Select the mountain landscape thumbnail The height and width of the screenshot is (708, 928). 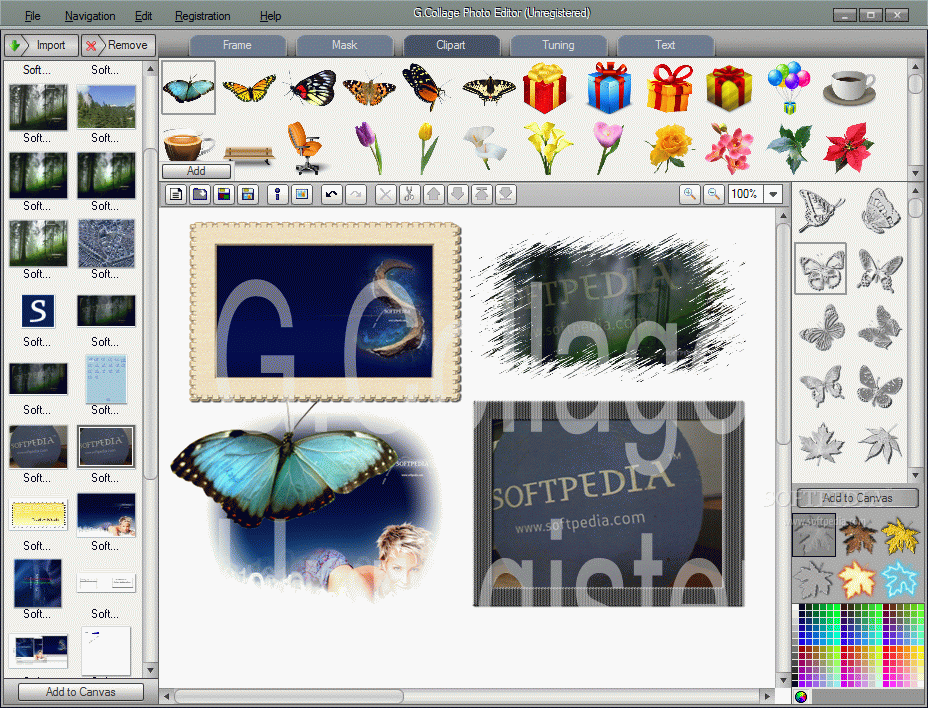[x=107, y=107]
